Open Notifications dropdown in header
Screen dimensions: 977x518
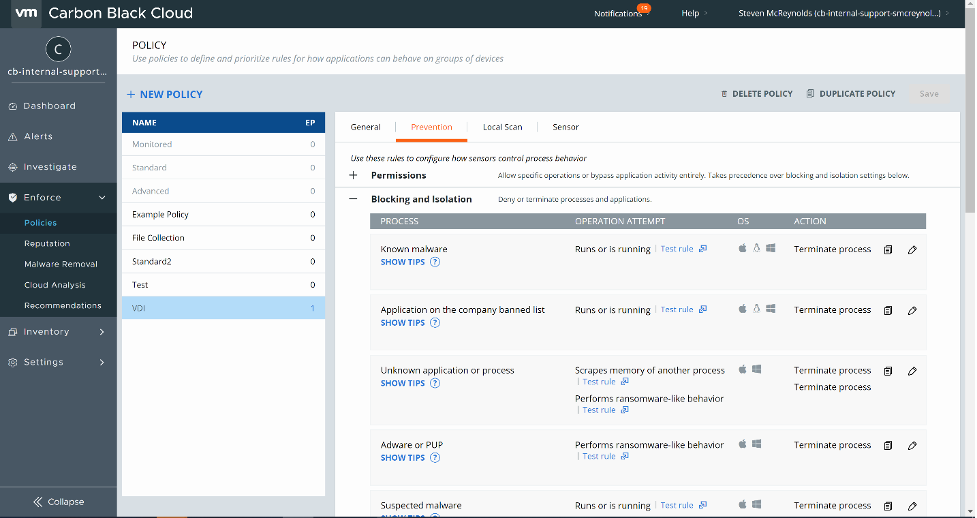tap(621, 13)
